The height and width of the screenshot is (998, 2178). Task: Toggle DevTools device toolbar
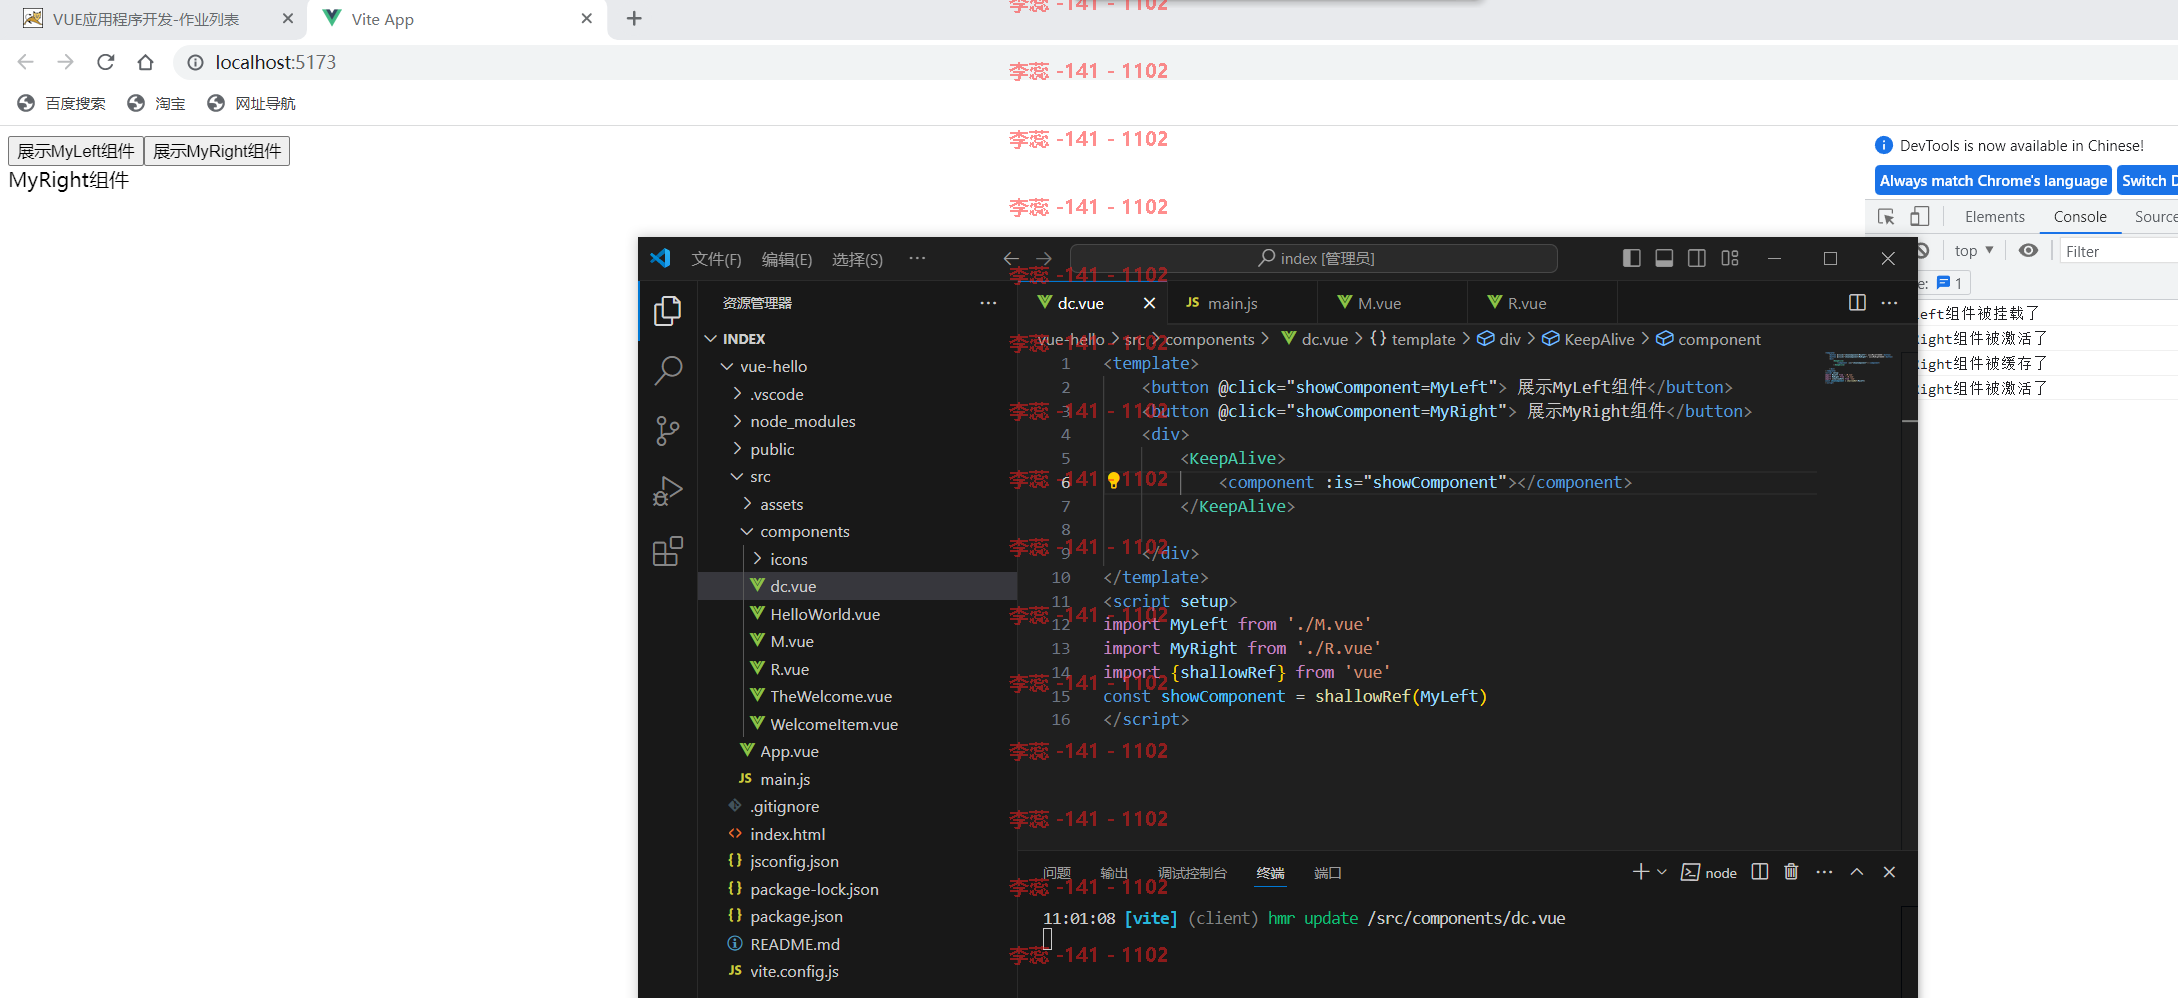click(x=1919, y=216)
